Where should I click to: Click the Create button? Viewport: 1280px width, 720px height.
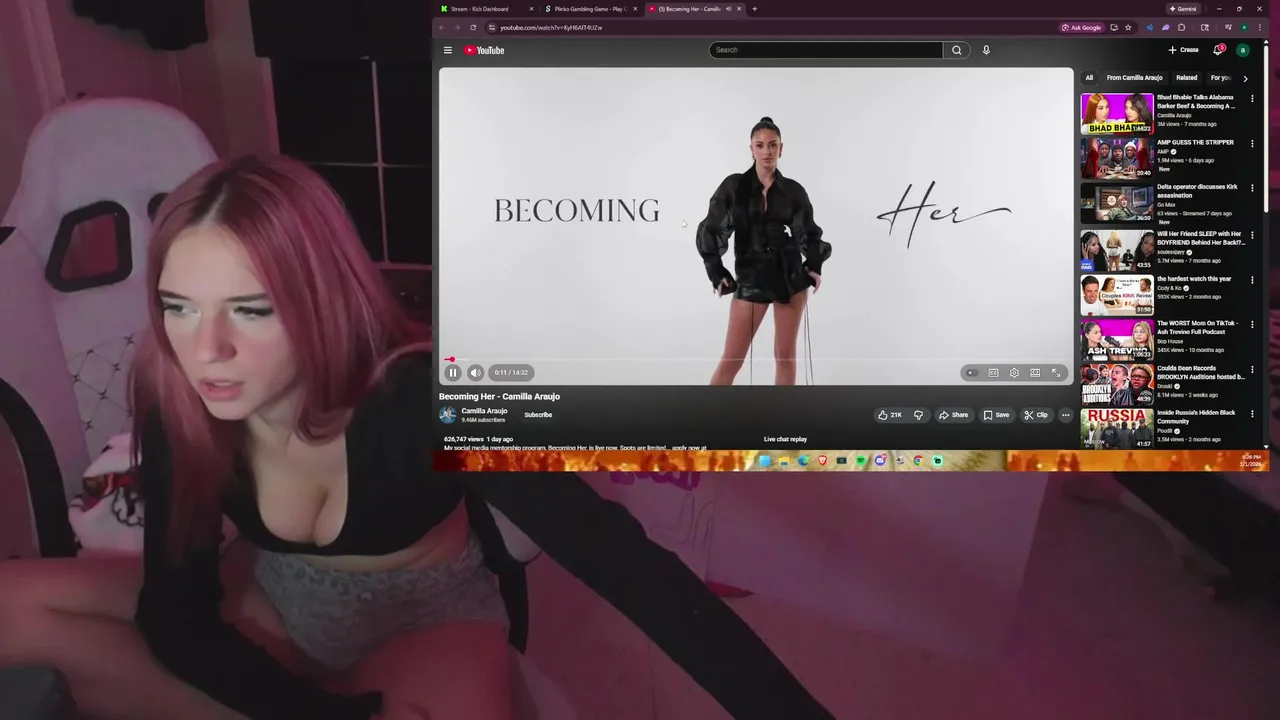pyautogui.click(x=1183, y=50)
